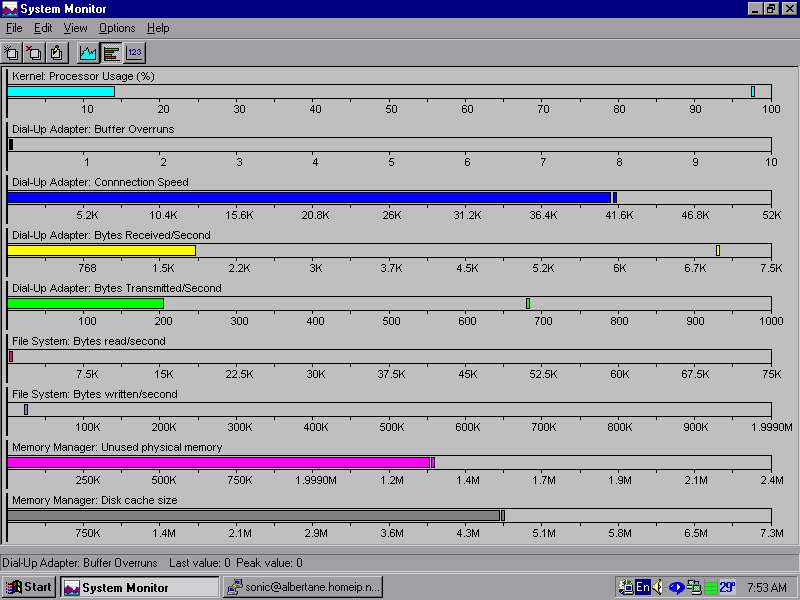The height and width of the screenshot is (600, 800).
Task: Expand the View menu
Action: pos(76,28)
